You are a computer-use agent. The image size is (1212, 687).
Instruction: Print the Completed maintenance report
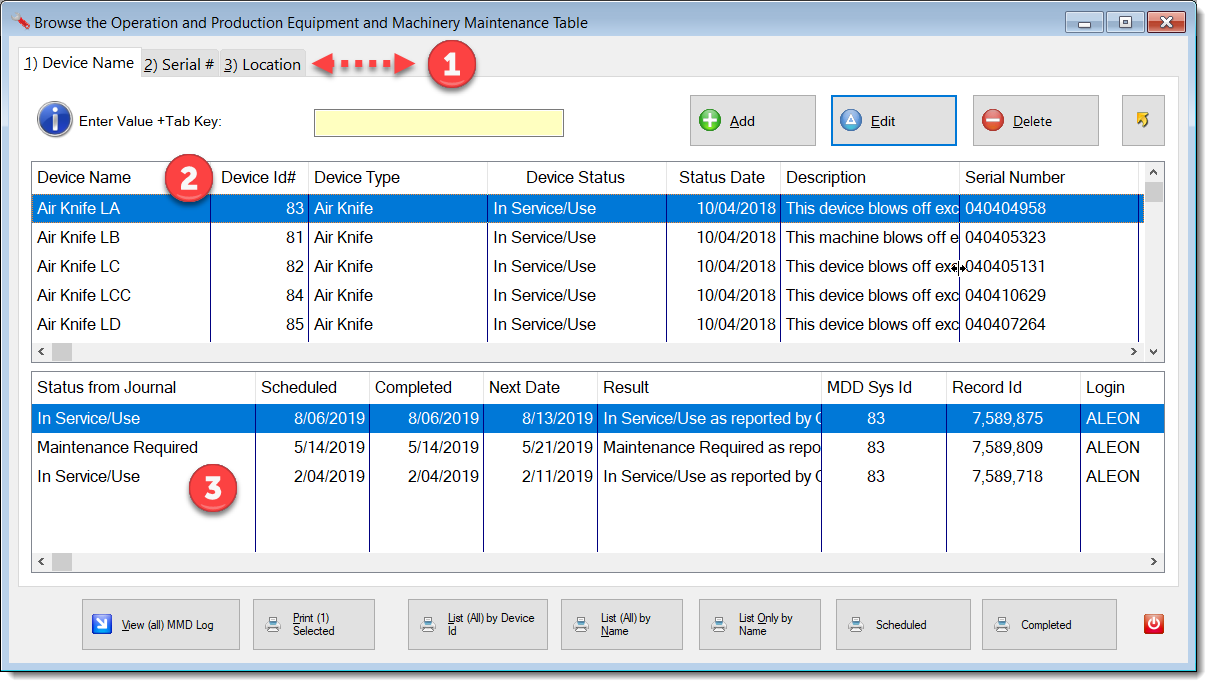[x=1048, y=625]
